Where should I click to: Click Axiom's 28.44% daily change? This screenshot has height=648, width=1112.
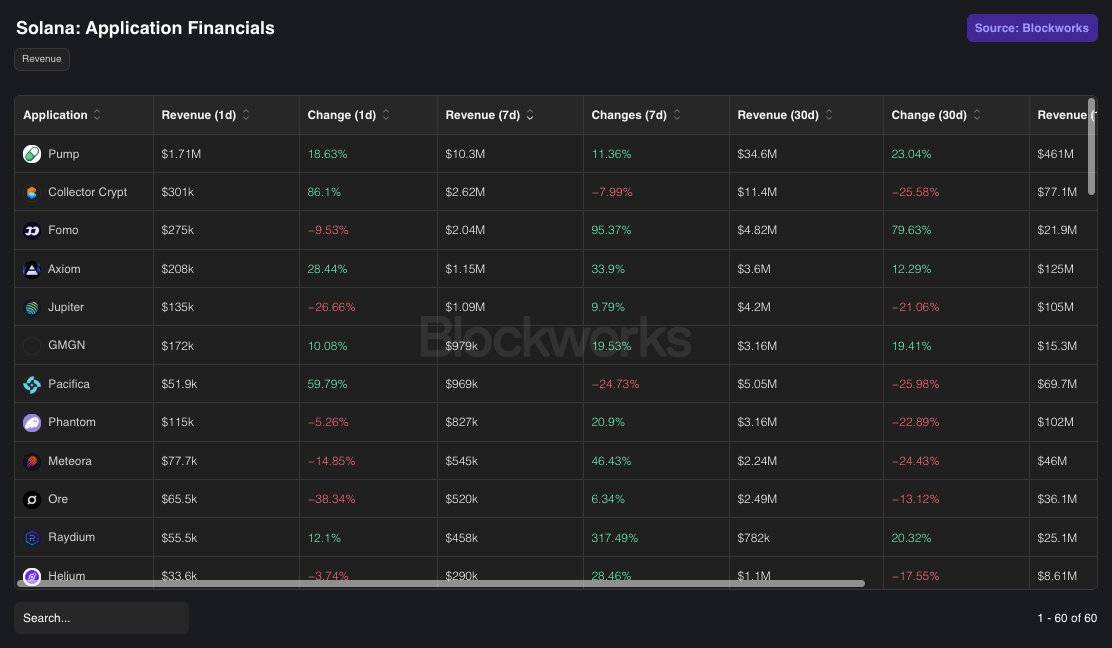327,269
